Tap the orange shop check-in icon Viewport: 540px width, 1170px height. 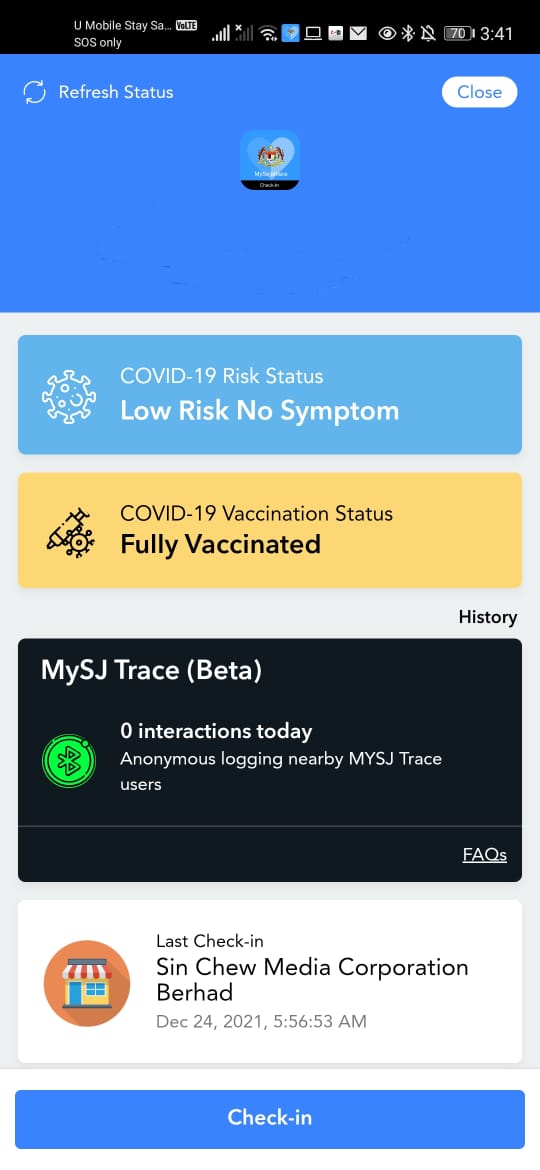(87, 983)
